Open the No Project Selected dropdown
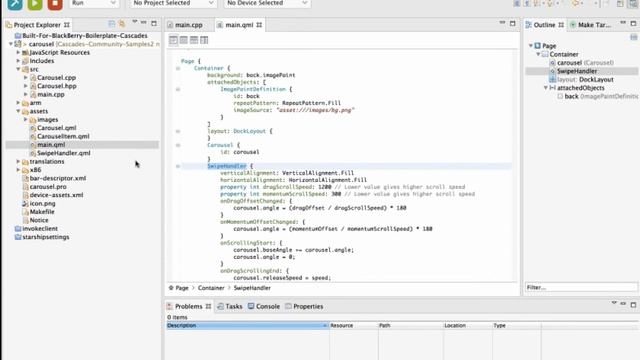Viewport: 640px width, 360px height. click(x=173, y=3)
